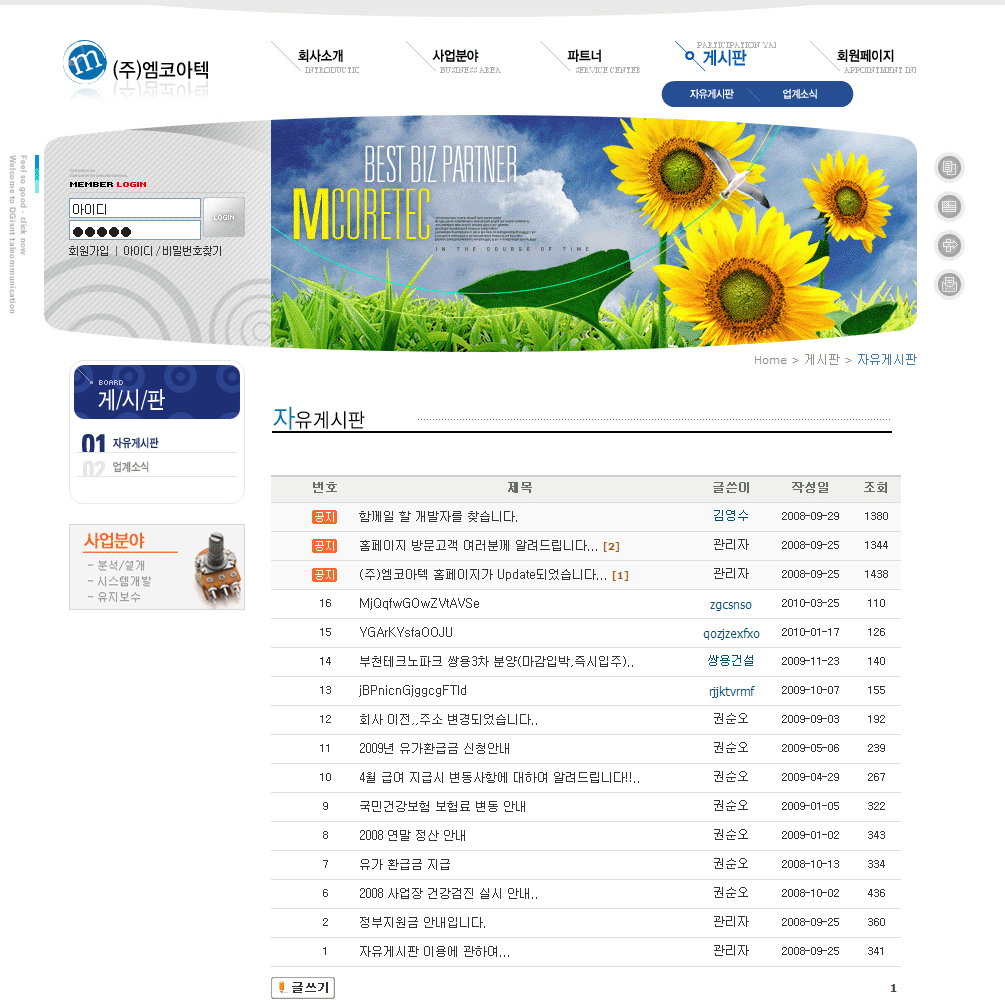Open post '2008 사업장 건강검진 실시 안내'
The image size is (1005, 1000).
click(x=448, y=894)
